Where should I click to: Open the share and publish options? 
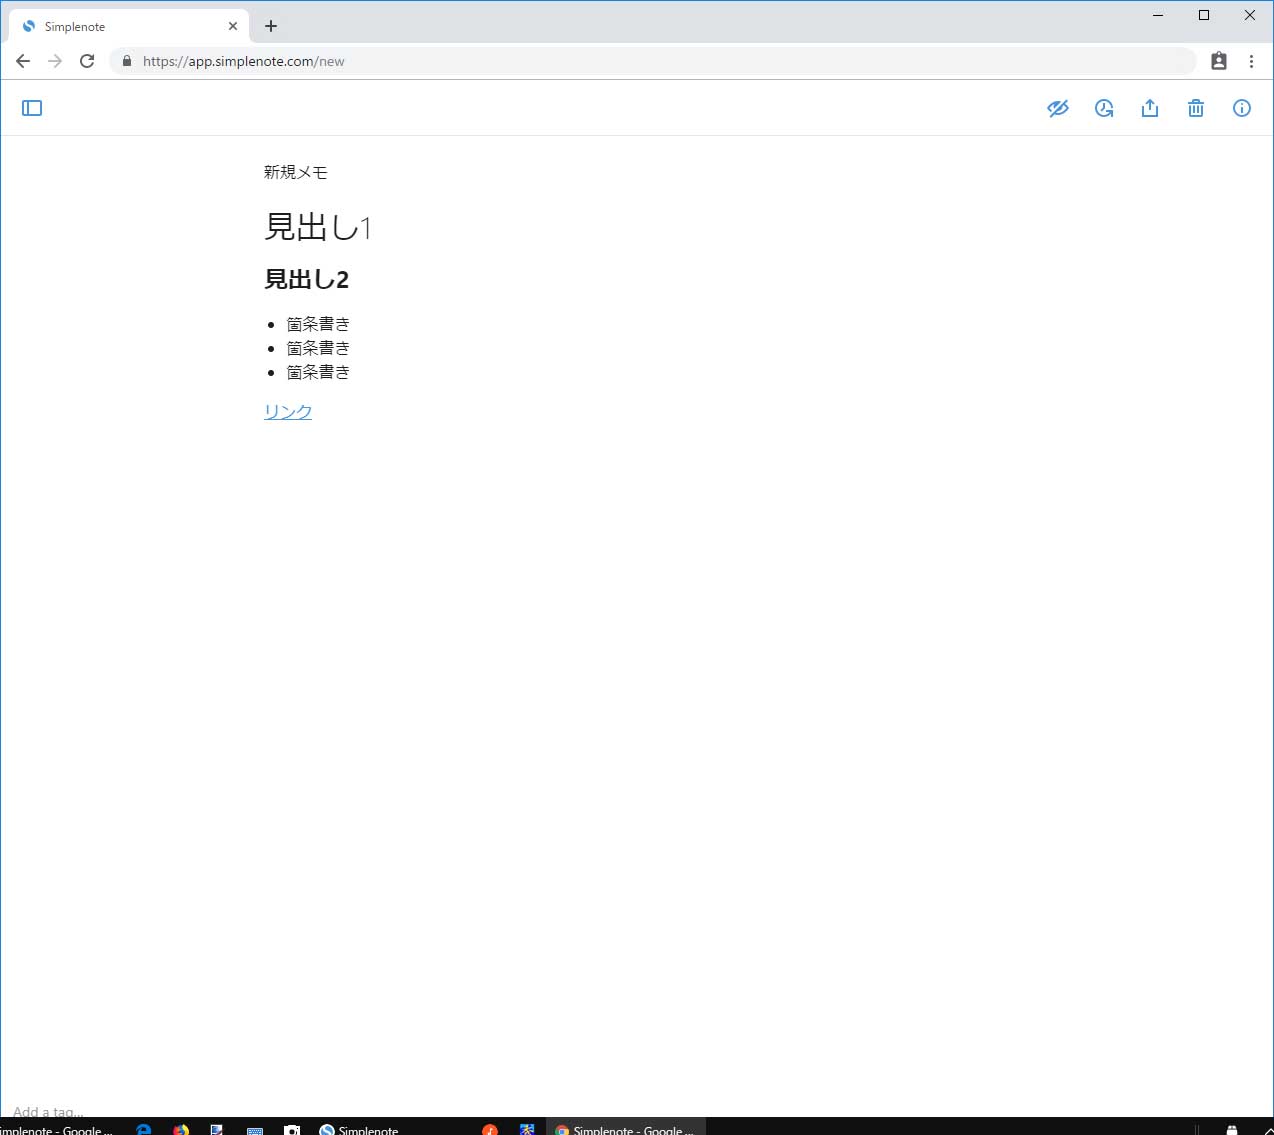[1150, 108]
